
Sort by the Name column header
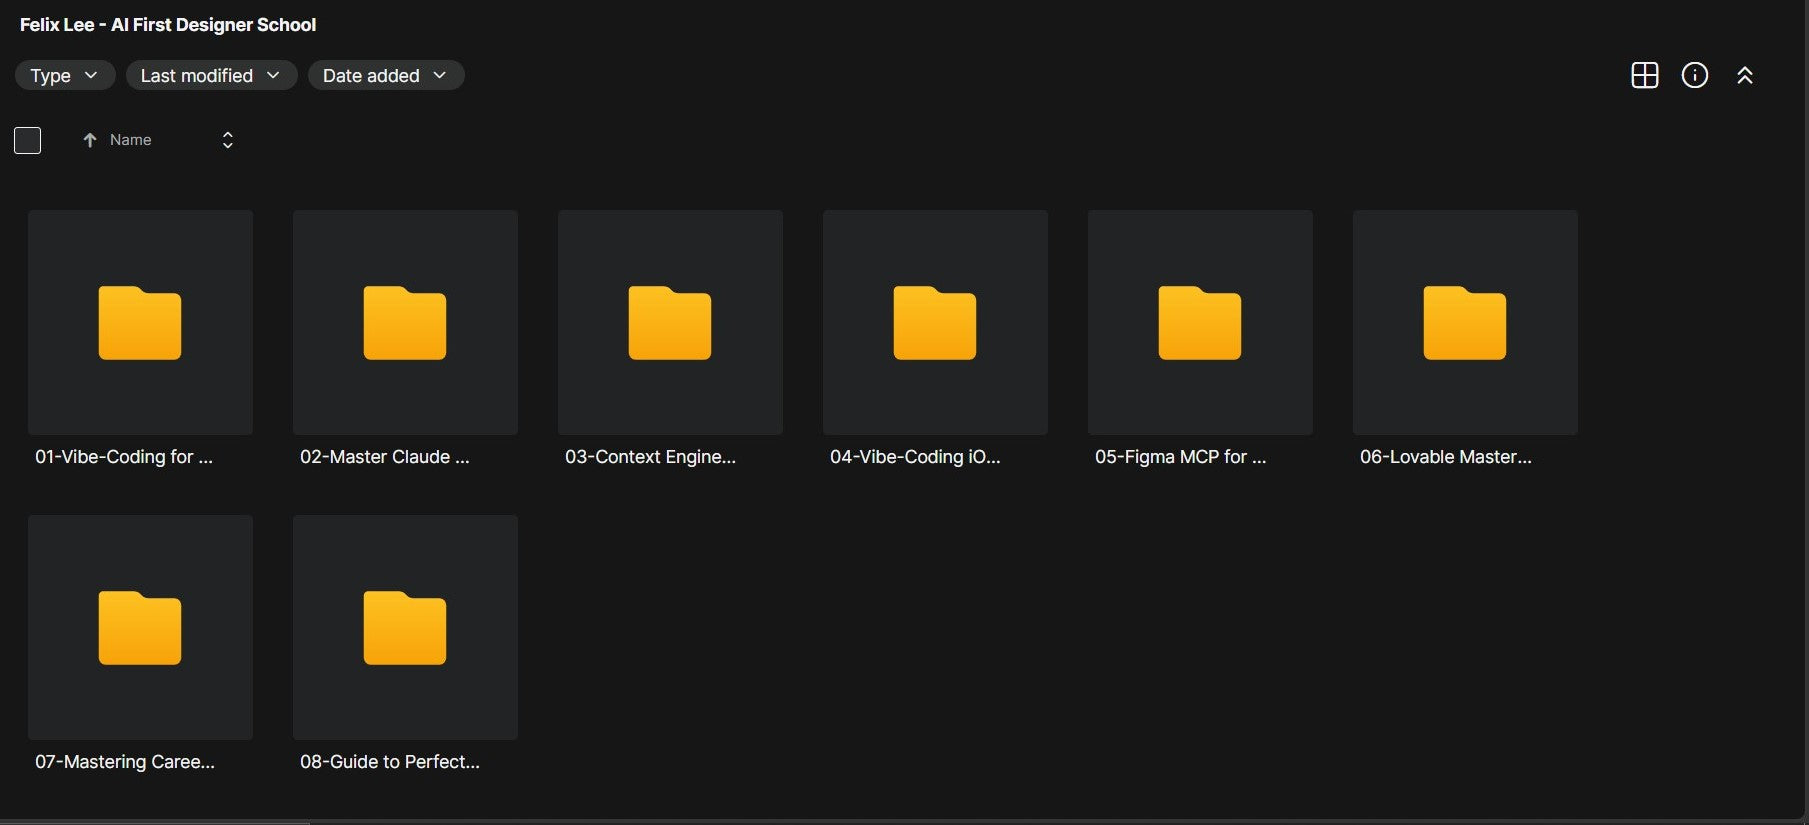130,140
